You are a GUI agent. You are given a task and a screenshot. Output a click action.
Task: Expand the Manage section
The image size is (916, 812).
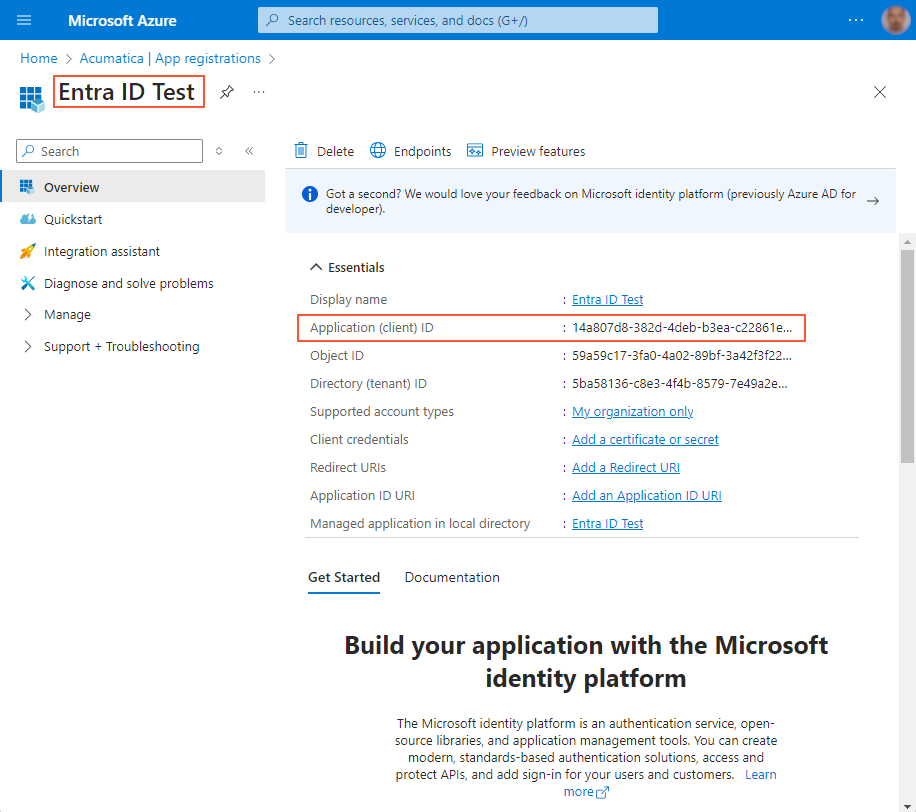[67, 314]
